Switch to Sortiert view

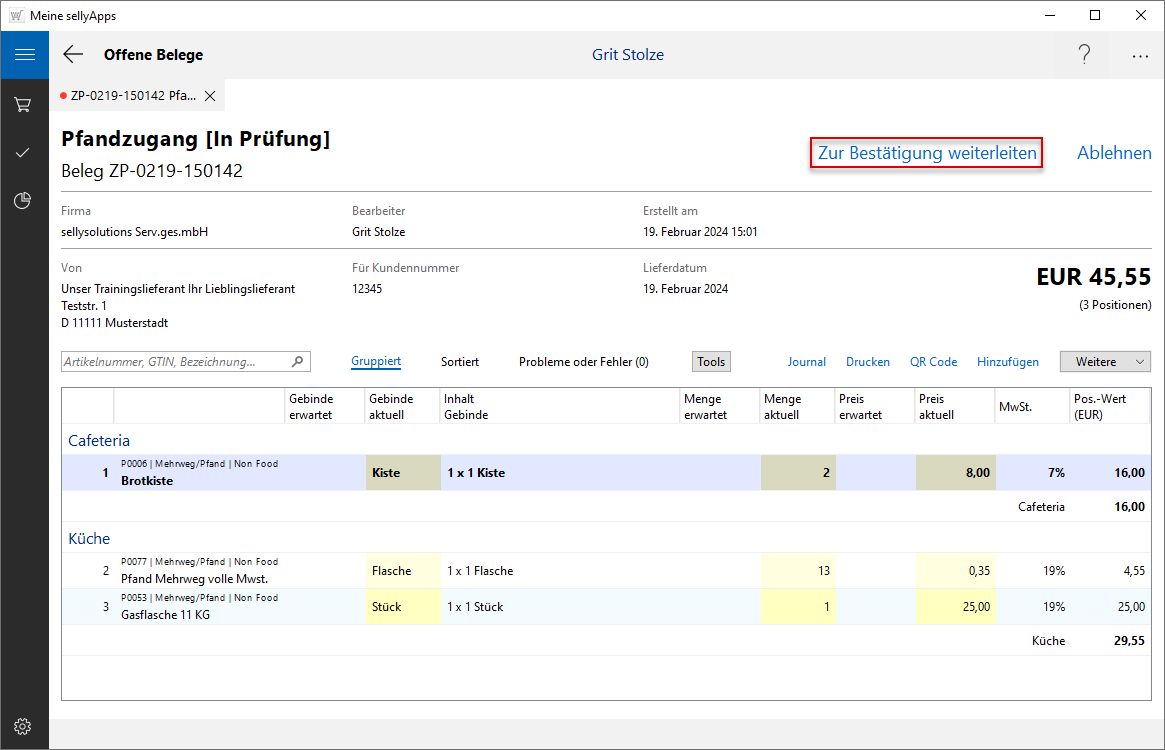click(x=460, y=362)
